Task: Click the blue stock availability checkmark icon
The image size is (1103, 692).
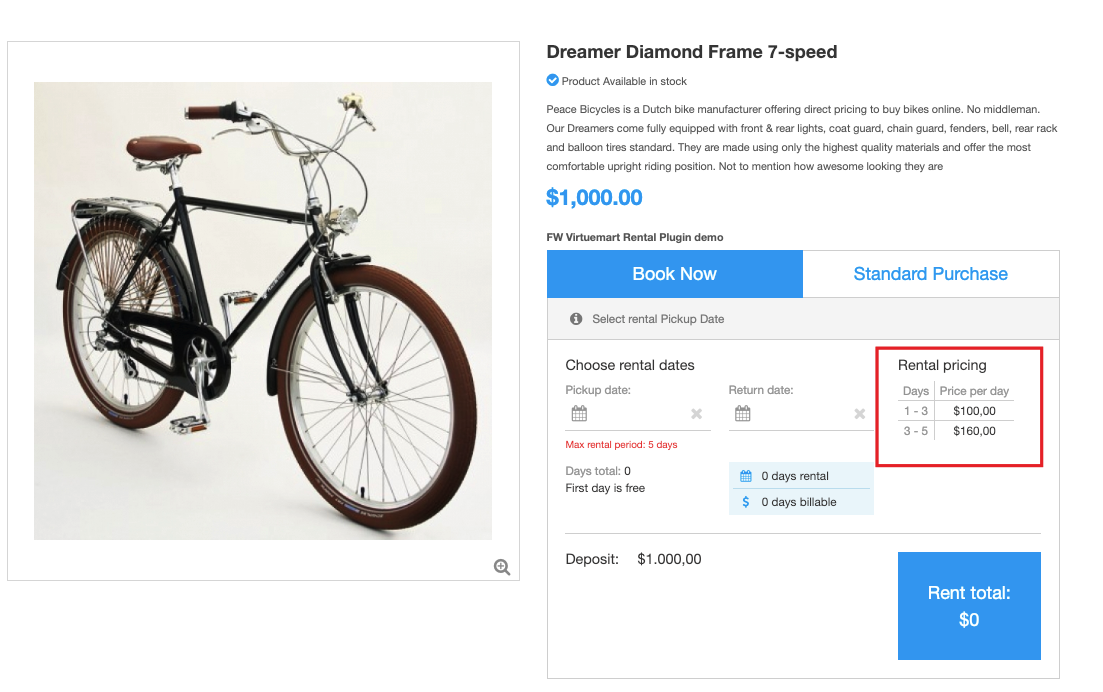Action: pos(552,81)
